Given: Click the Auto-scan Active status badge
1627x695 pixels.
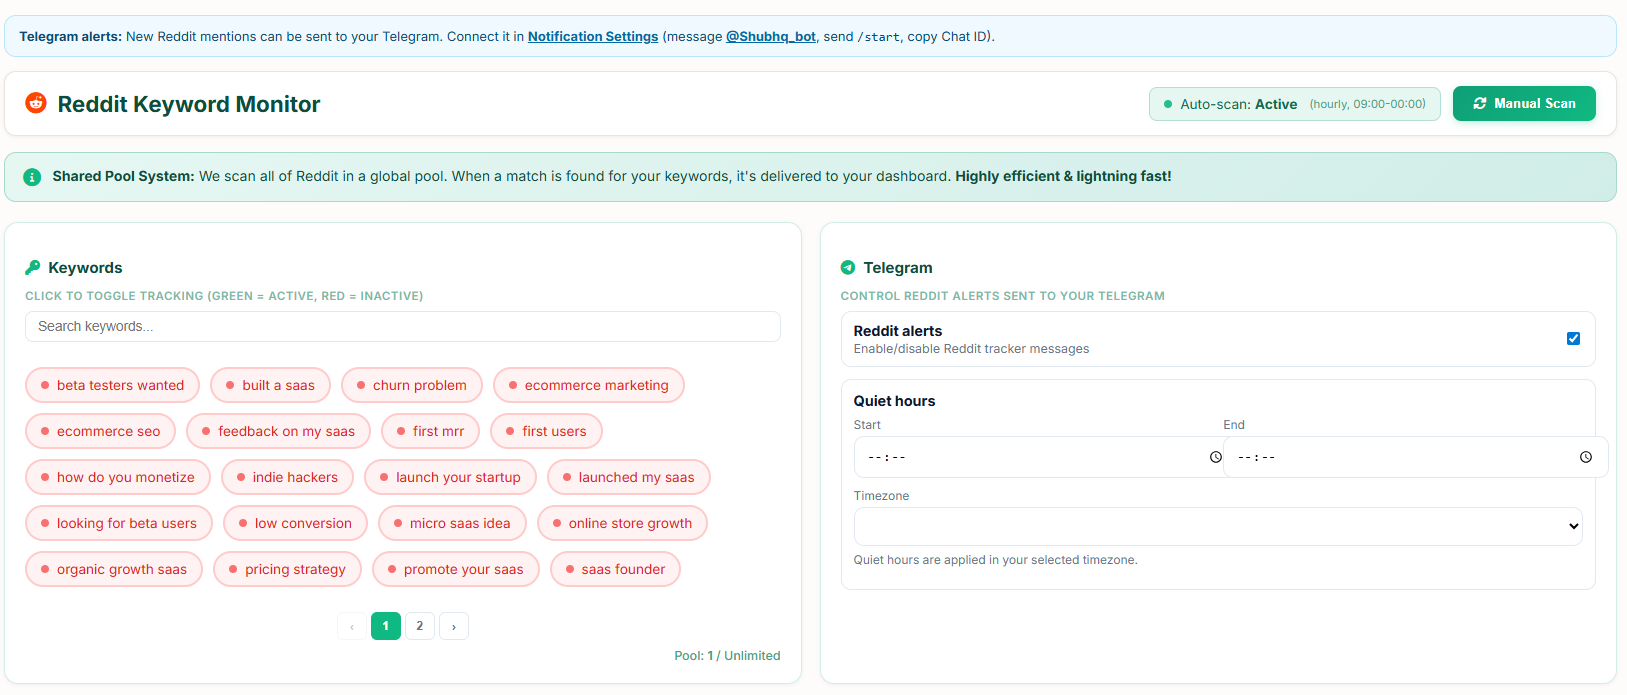Looking at the screenshot, I should tap(1295, 104).
